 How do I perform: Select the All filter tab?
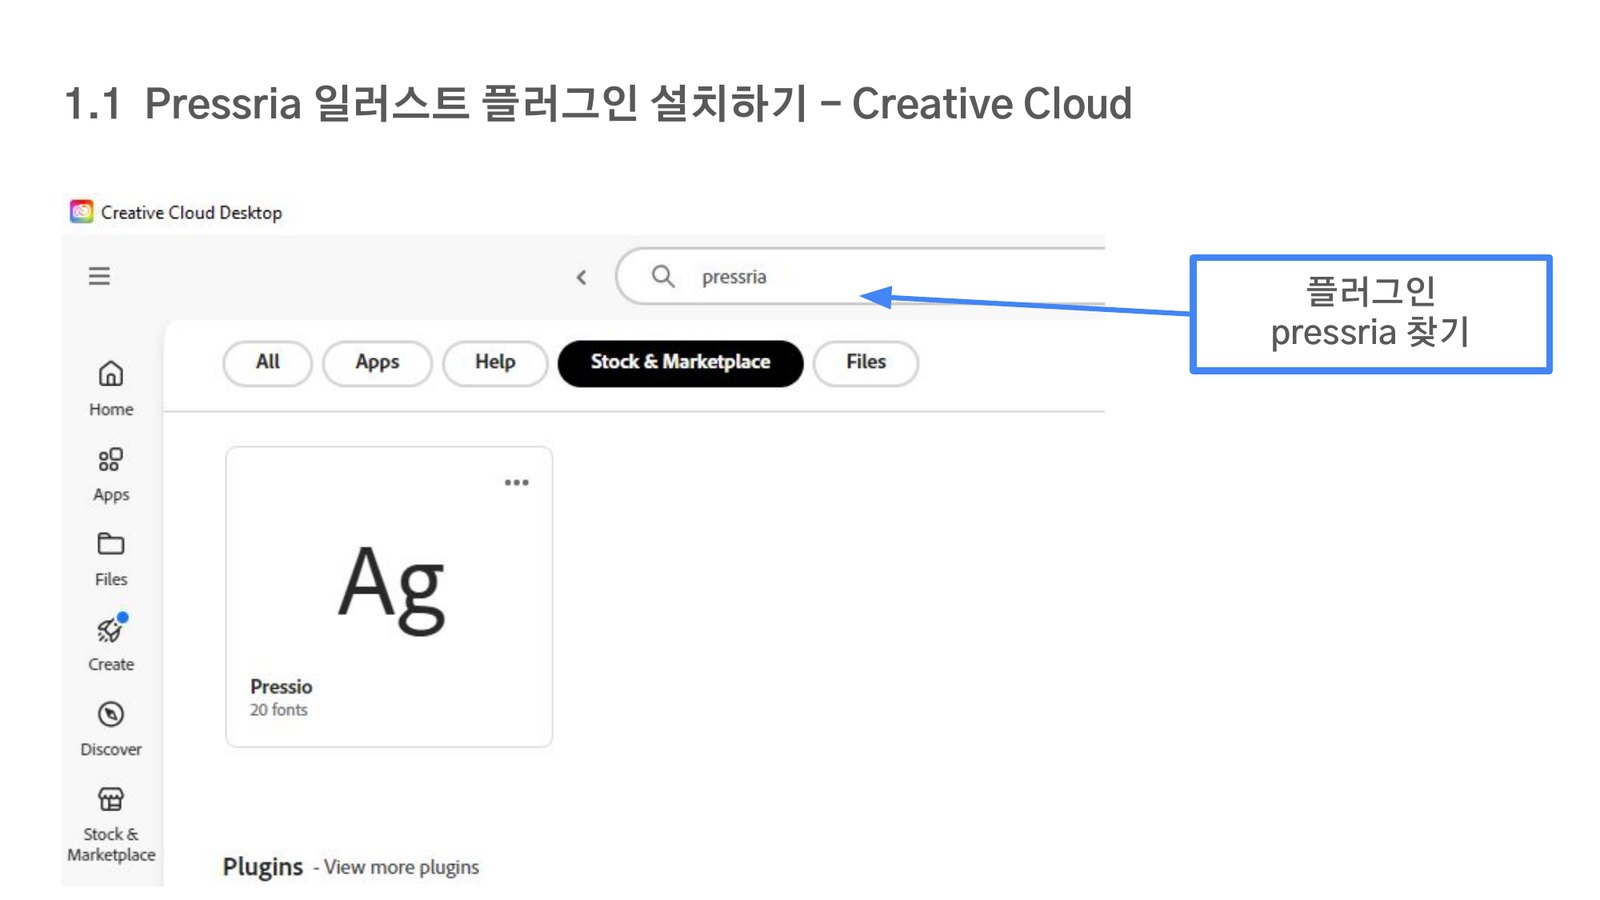click(268, 362)
